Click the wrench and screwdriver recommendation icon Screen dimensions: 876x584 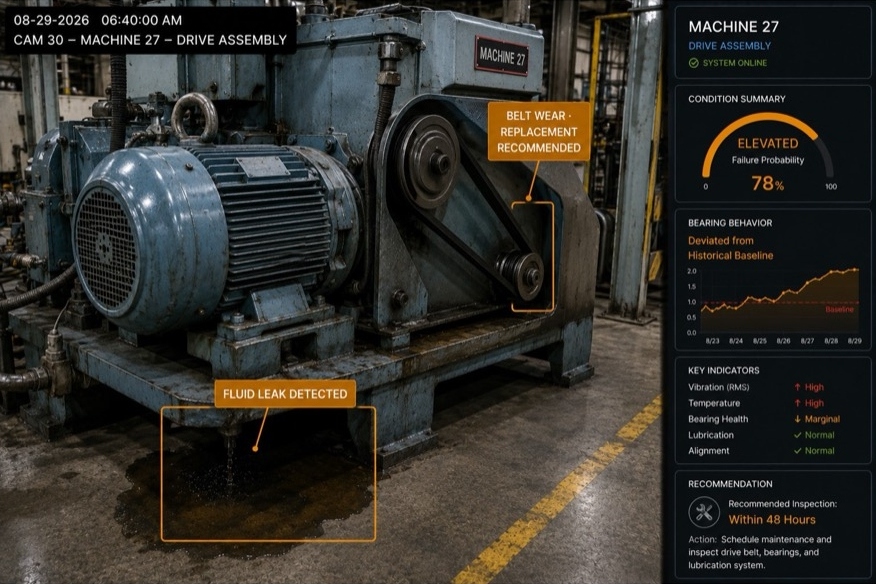point(704,512)
